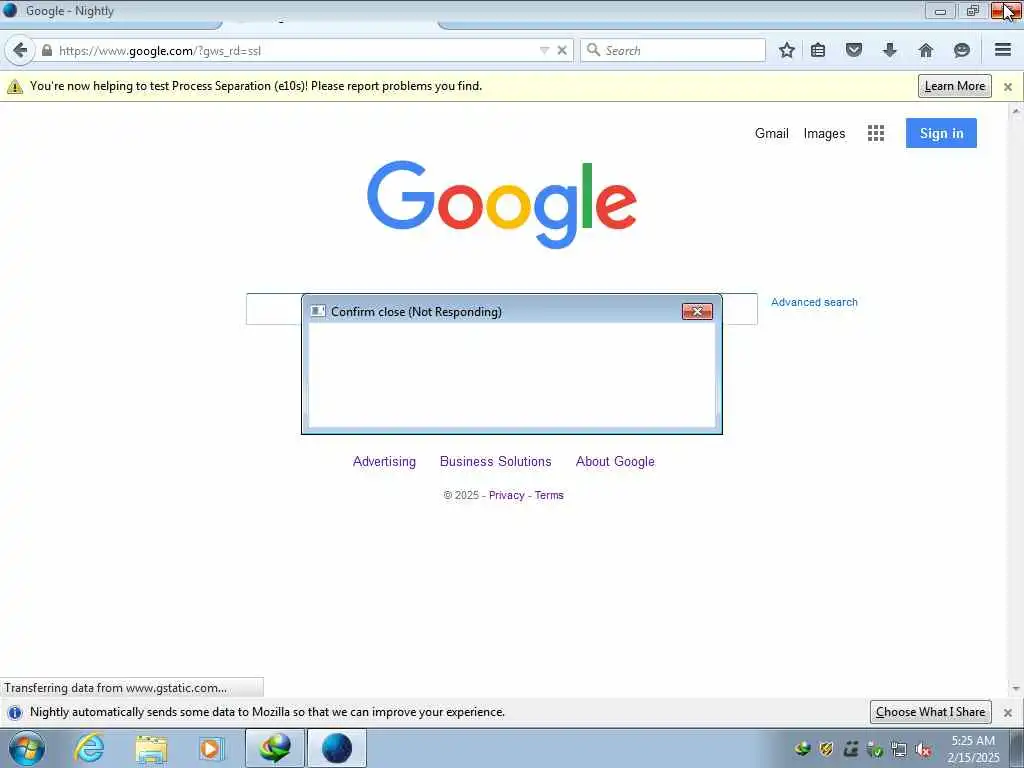Open Business Solutions link
The width and height of the screenshot is (1024, 768).
[496, 462]
